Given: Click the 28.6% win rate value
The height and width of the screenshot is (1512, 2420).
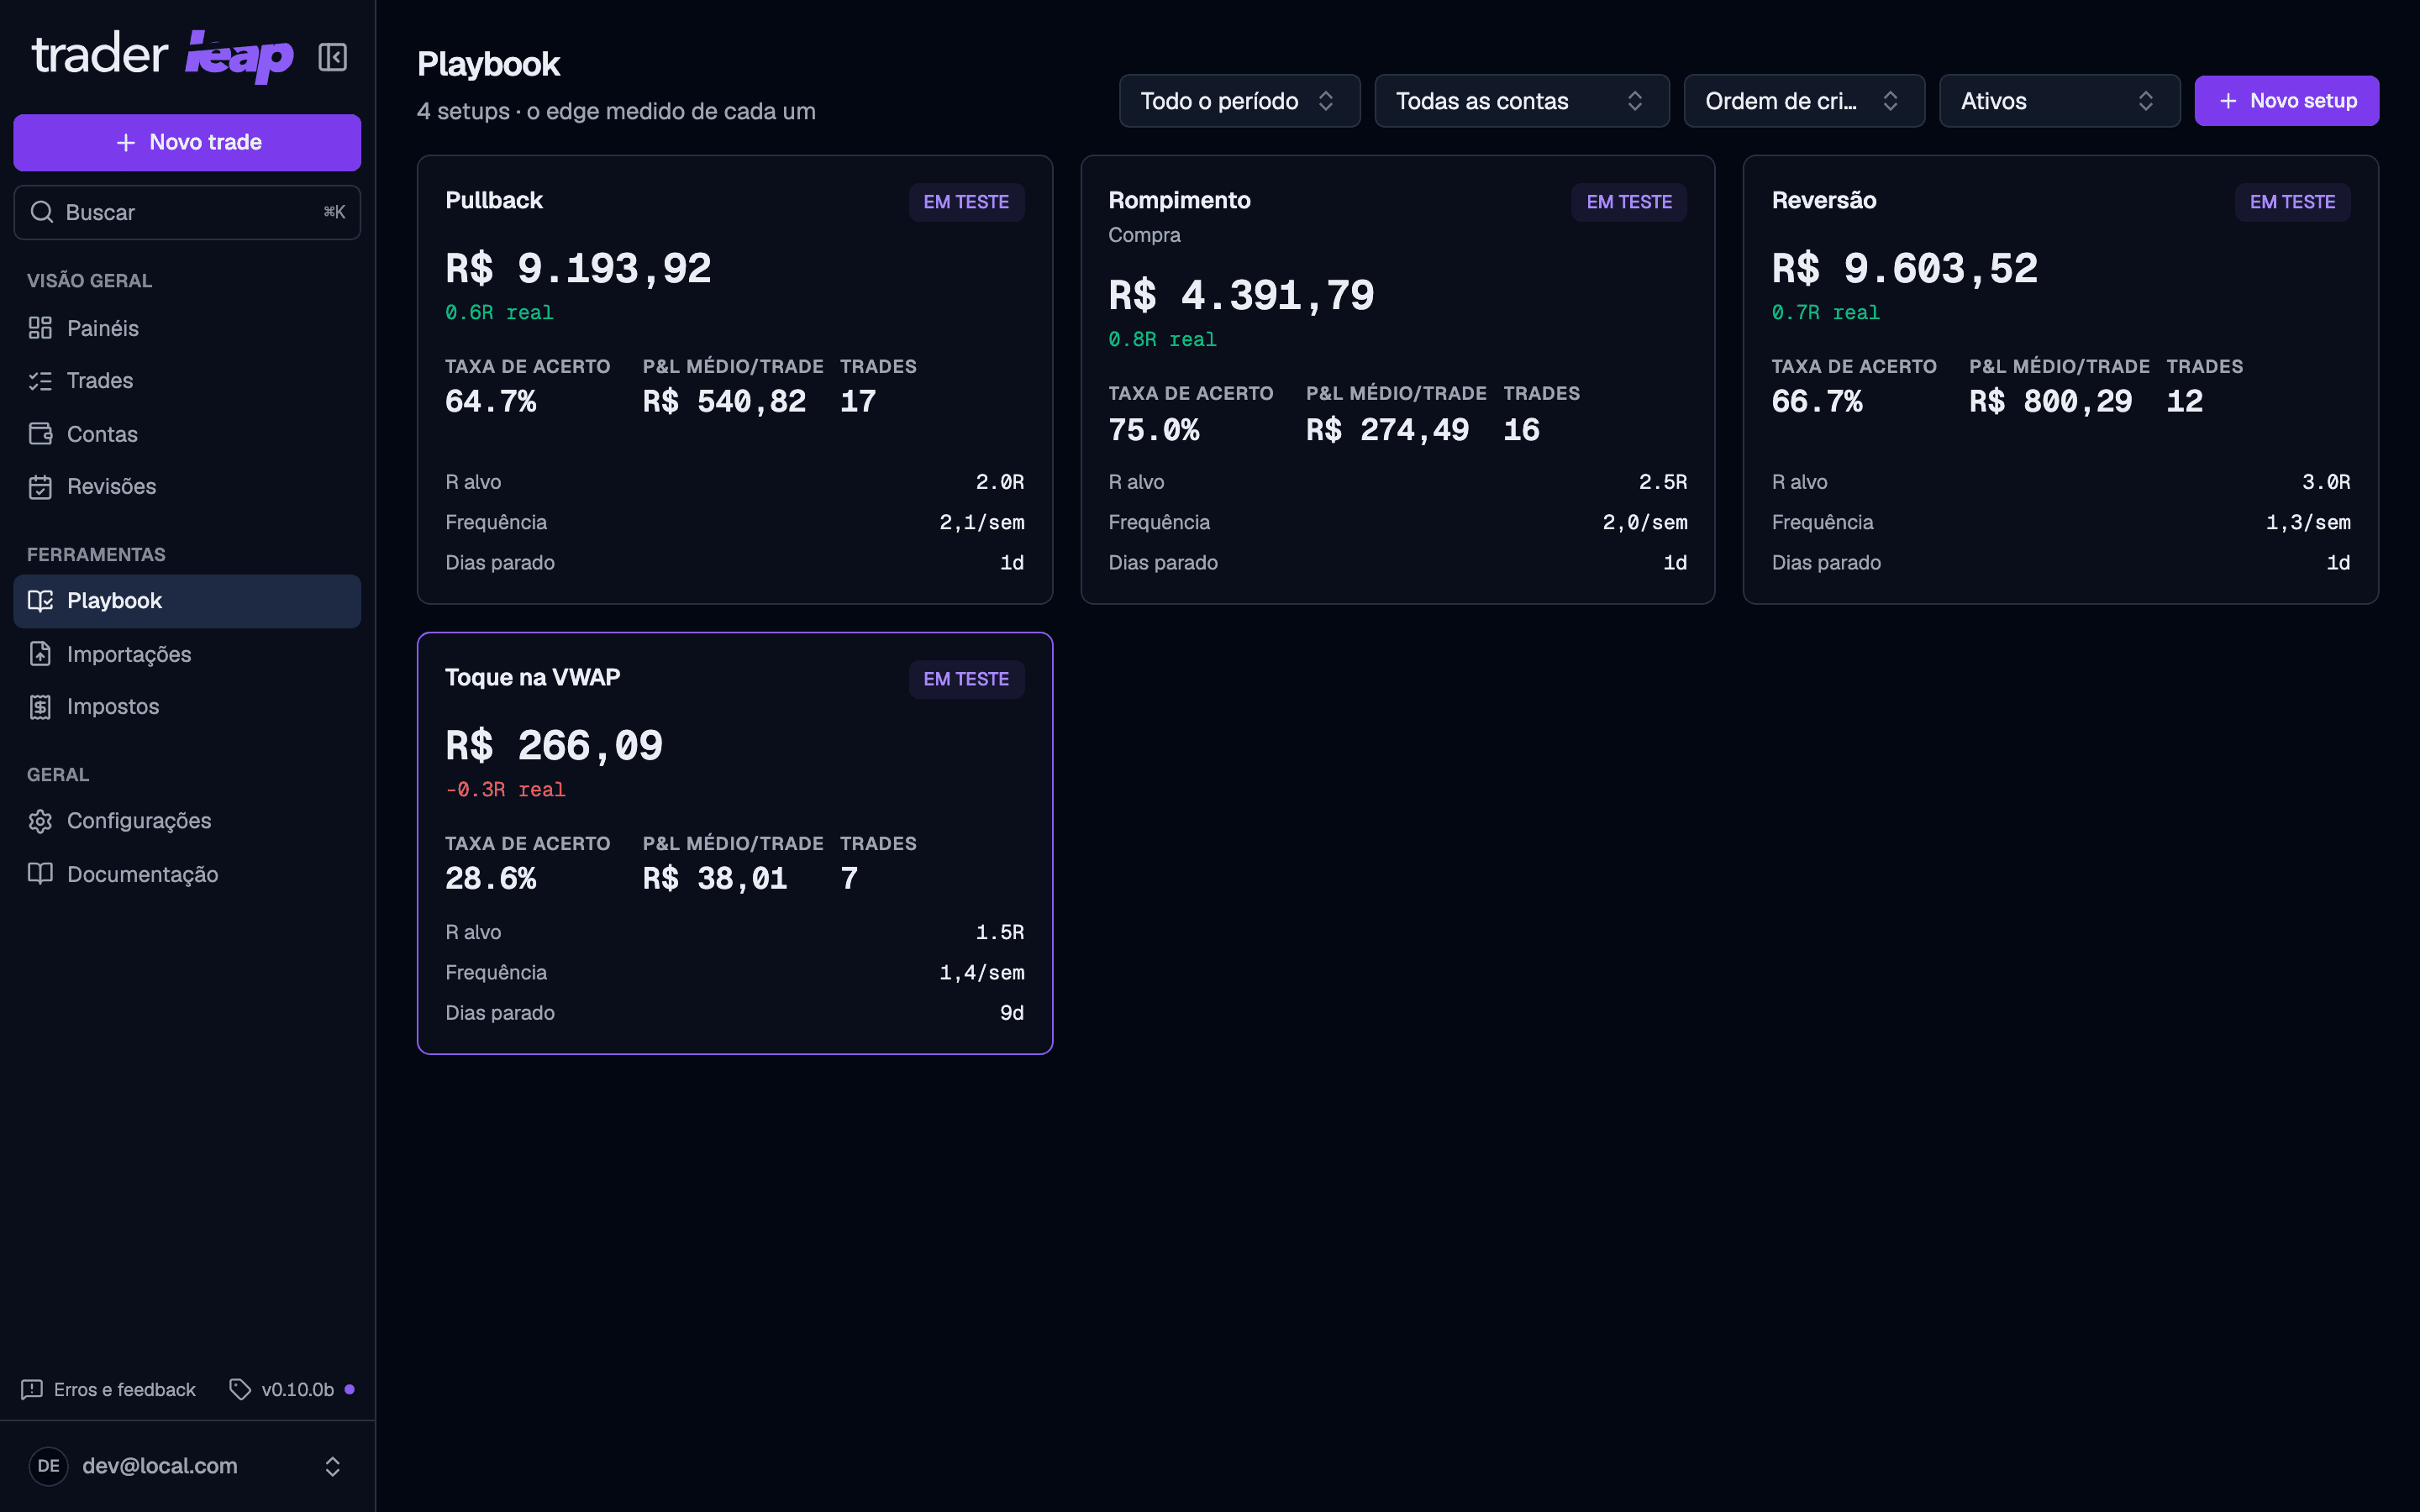Looking at the screenshot, I should (491, 879).
